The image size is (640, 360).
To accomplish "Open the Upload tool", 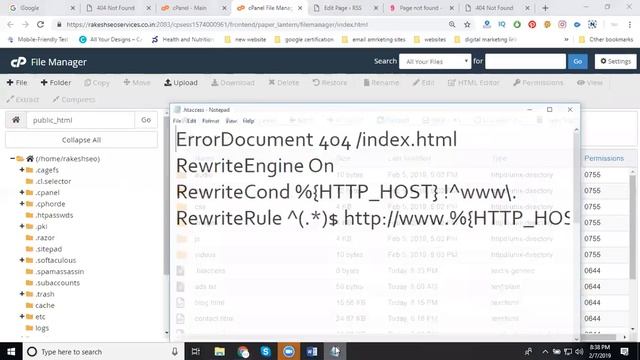I will [x=181, y=82].
